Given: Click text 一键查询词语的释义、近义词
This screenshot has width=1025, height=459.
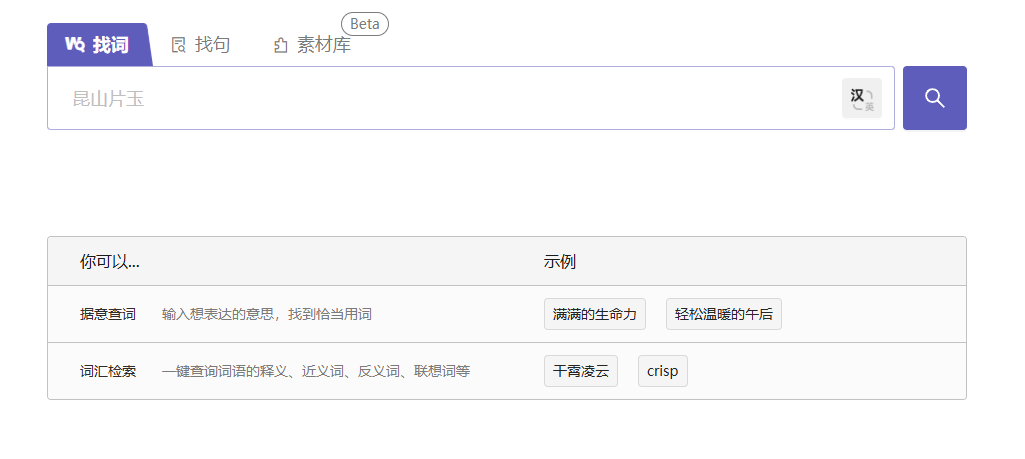Looking at the screenshot, I should point(252,372).
